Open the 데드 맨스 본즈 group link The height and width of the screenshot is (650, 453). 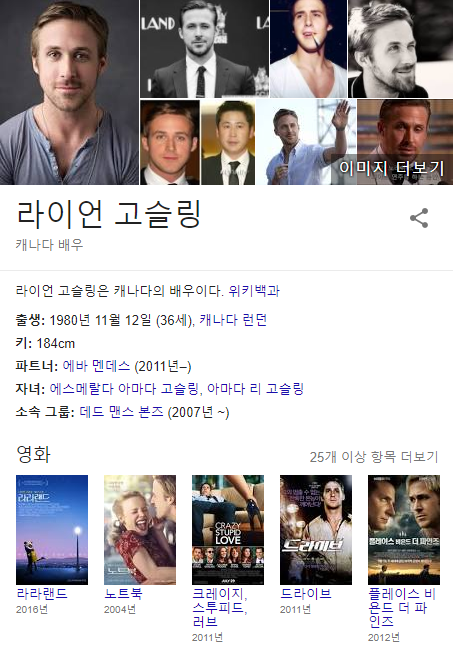tap(121, 412)
